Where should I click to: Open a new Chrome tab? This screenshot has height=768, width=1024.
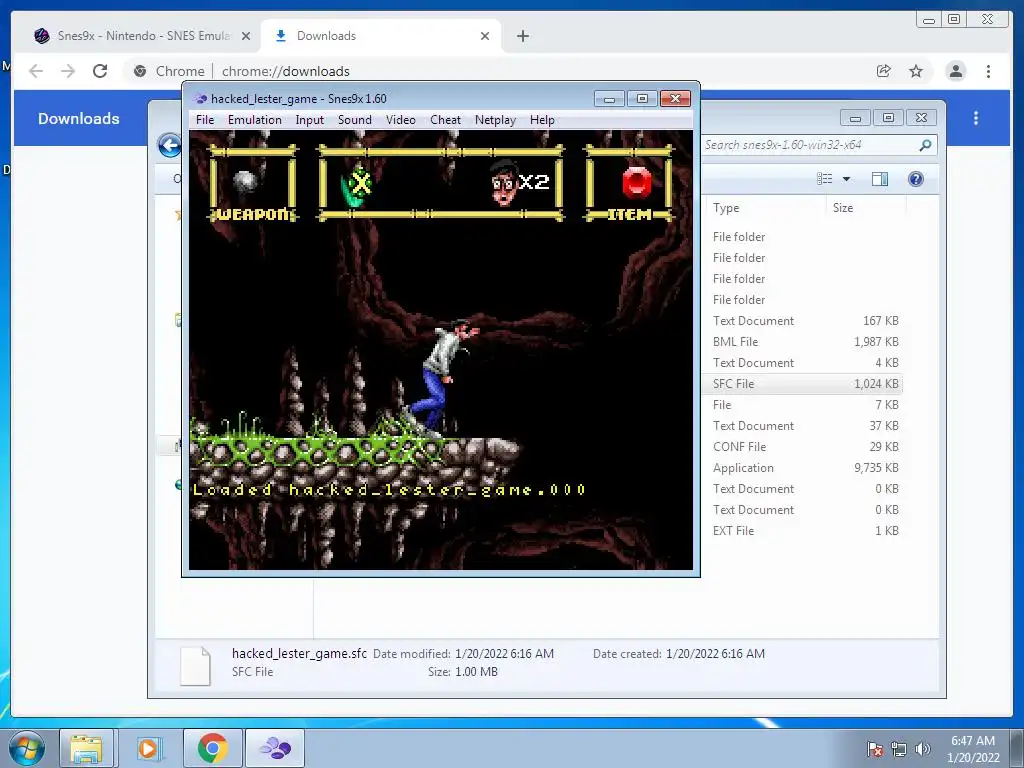click(522, 36)
